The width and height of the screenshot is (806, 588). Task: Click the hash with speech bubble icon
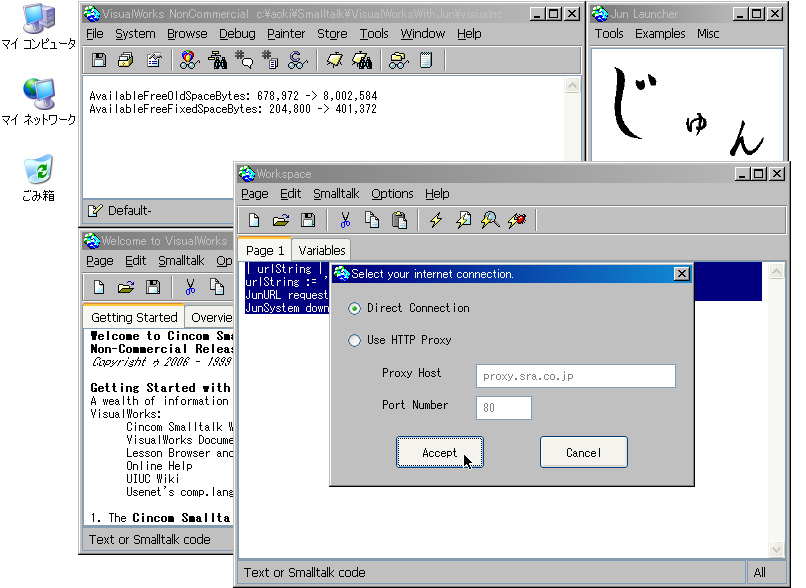point(244,61)
